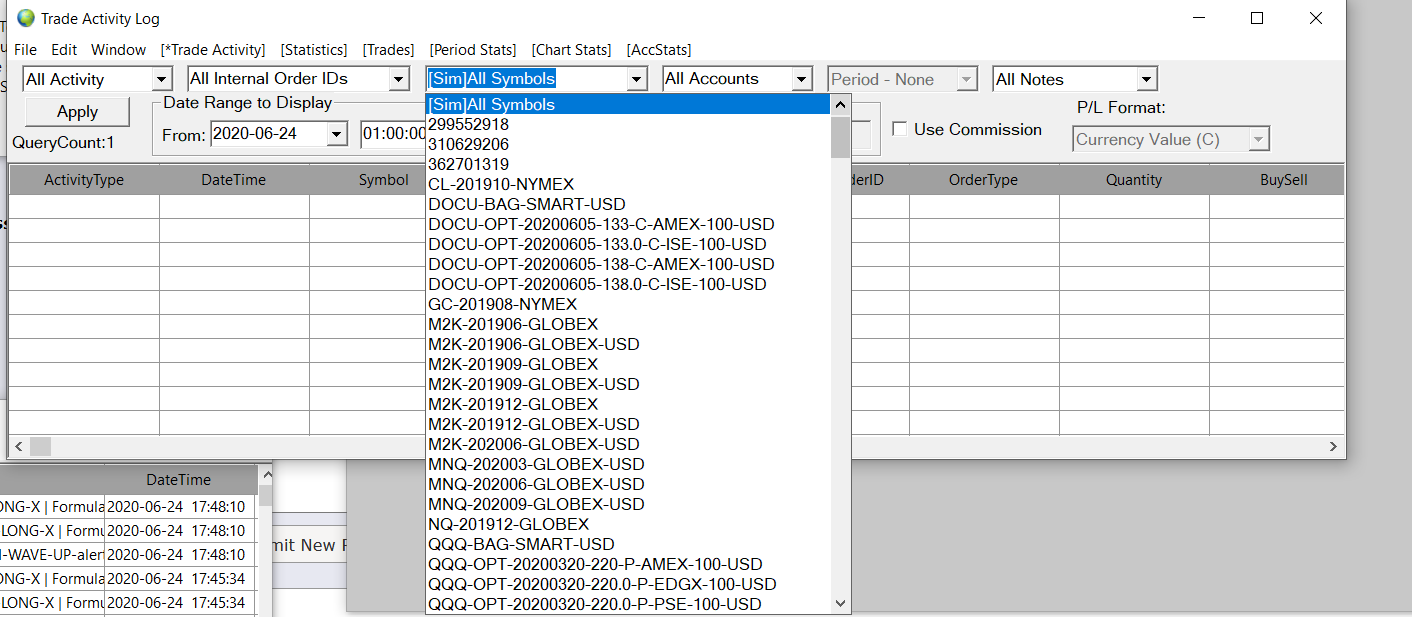Choose NQ-201912-GLOBEX from the symbol list

pyautogui.click(x=628, y=524)
